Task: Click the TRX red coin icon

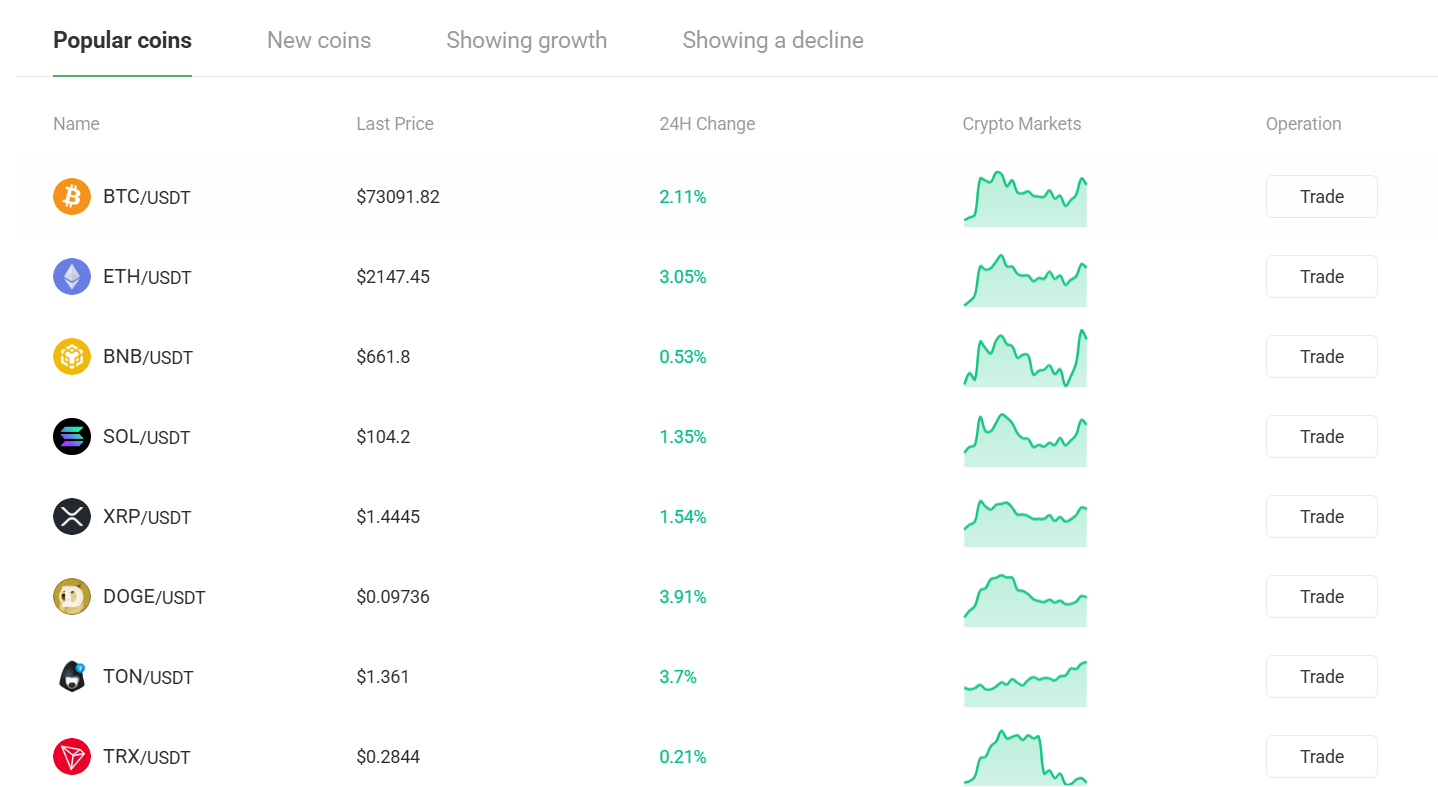Action: point(72,756)
